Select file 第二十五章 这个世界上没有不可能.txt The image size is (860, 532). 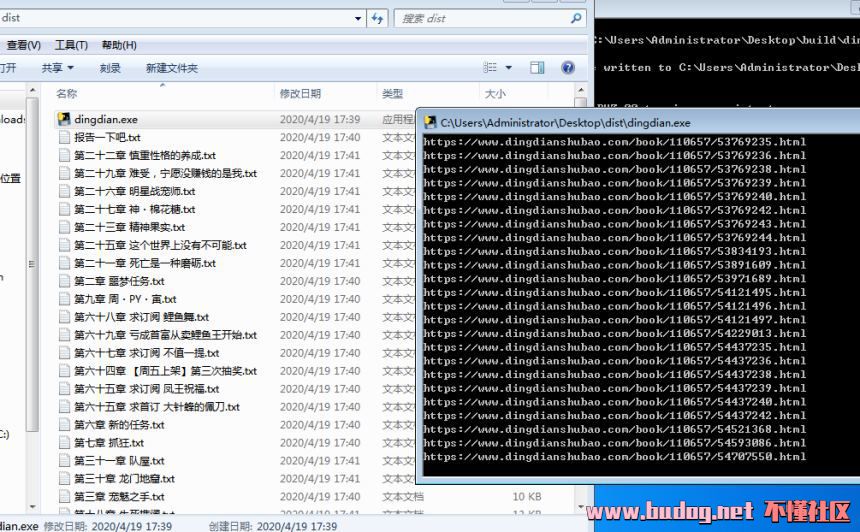click(161, 245)
